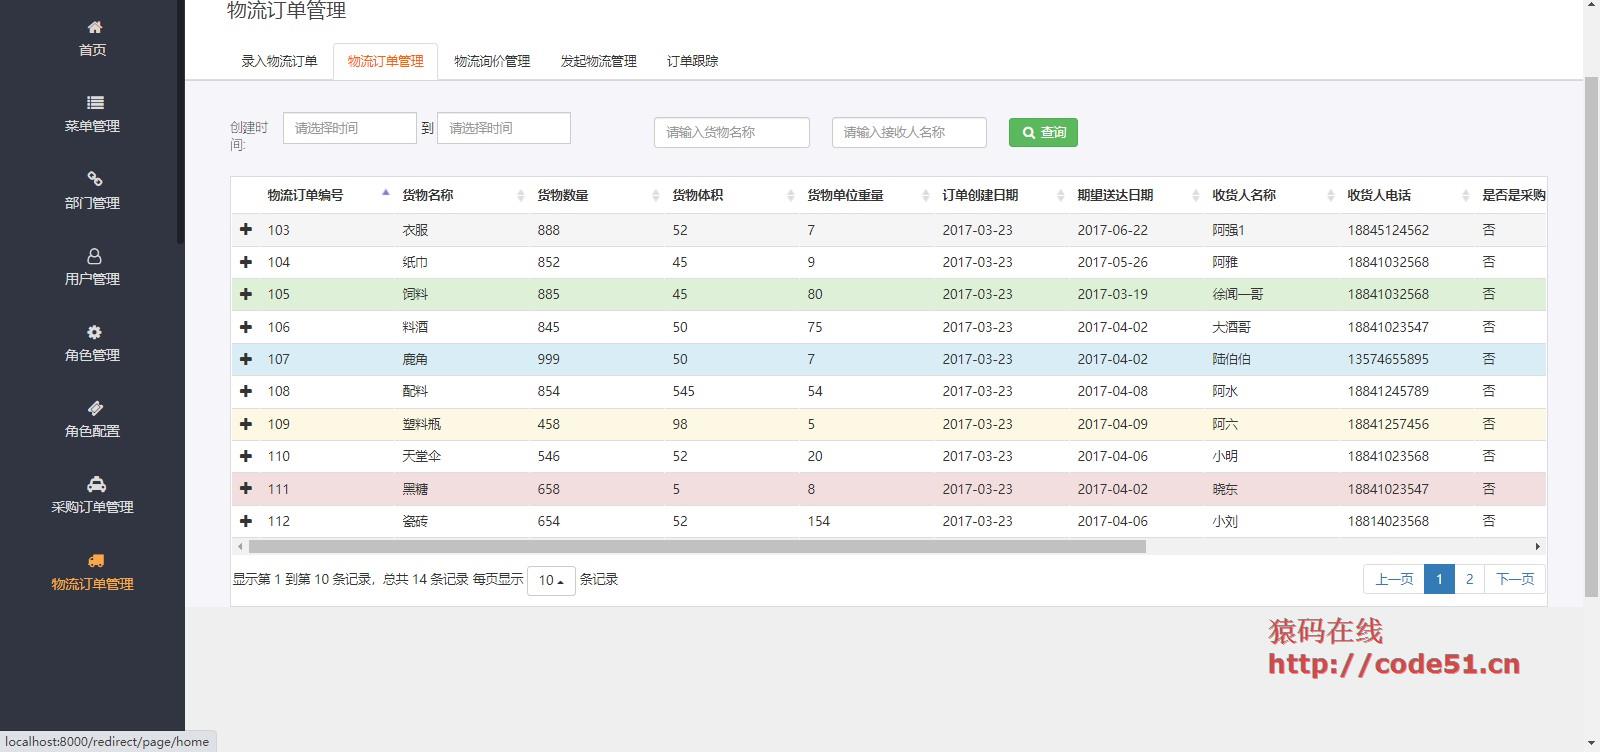Image resolution: width=1600 pixels, height=752 pixels.
Task: Open department management sidebar icon
Action: (x=94, y=178)
